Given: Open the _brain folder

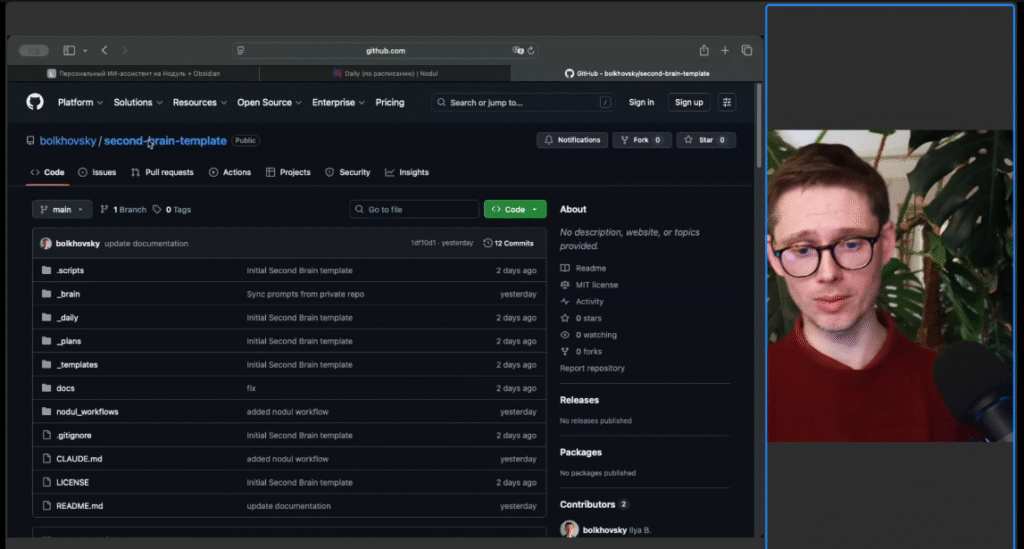Looking at the screenshot, I should coord(68,294).
